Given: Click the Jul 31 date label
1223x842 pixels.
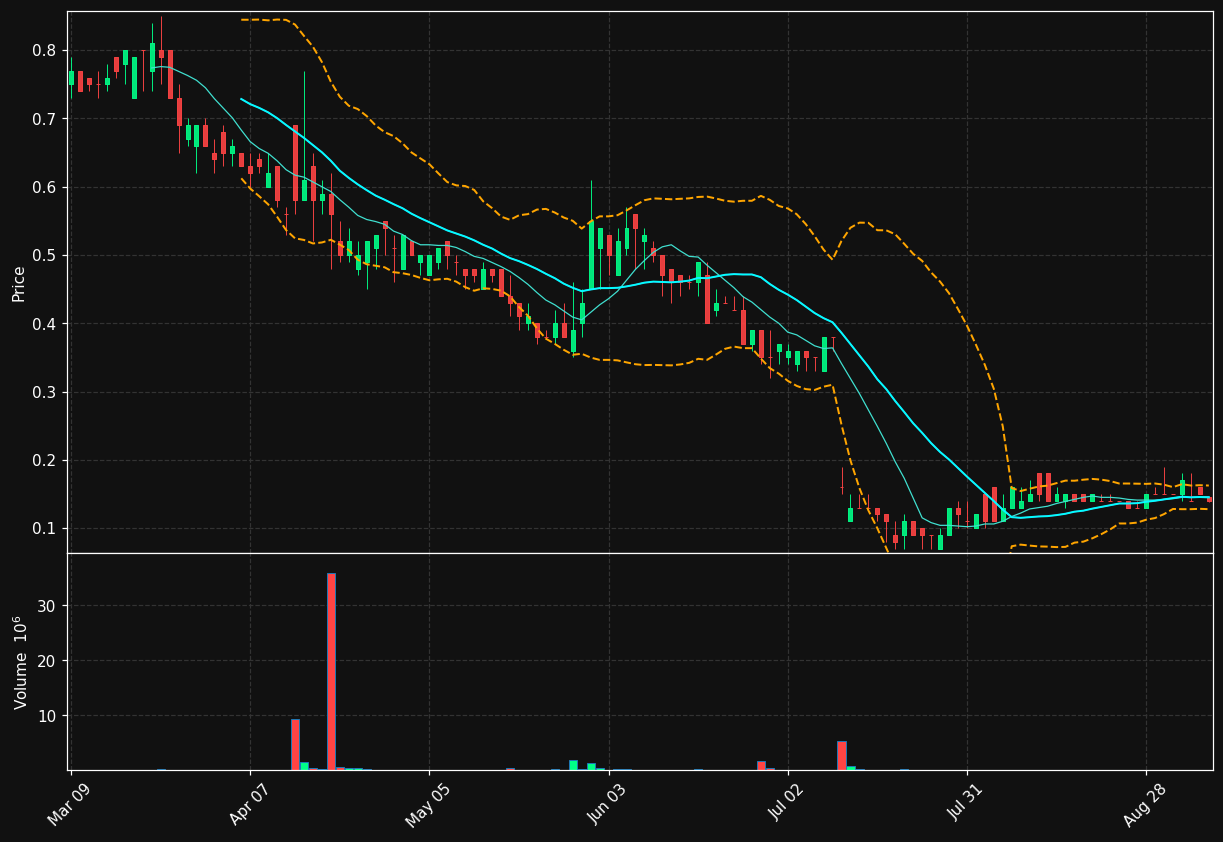Looking at the screenshot, I should tap(966, 803).
